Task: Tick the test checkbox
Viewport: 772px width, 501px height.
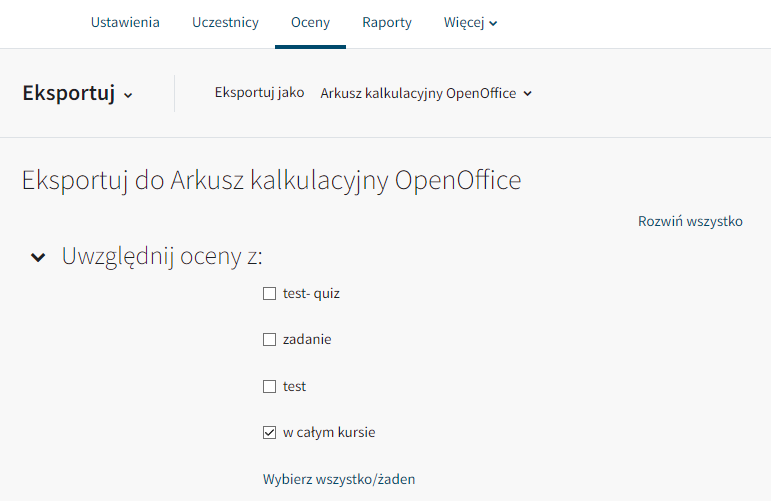Action: 269,386
